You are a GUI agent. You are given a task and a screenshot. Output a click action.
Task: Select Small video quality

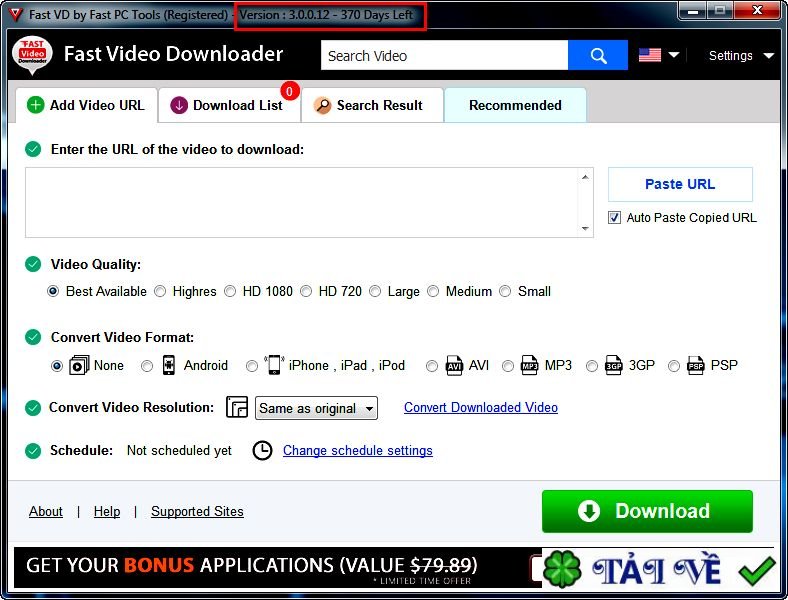(x=505, y=291)
